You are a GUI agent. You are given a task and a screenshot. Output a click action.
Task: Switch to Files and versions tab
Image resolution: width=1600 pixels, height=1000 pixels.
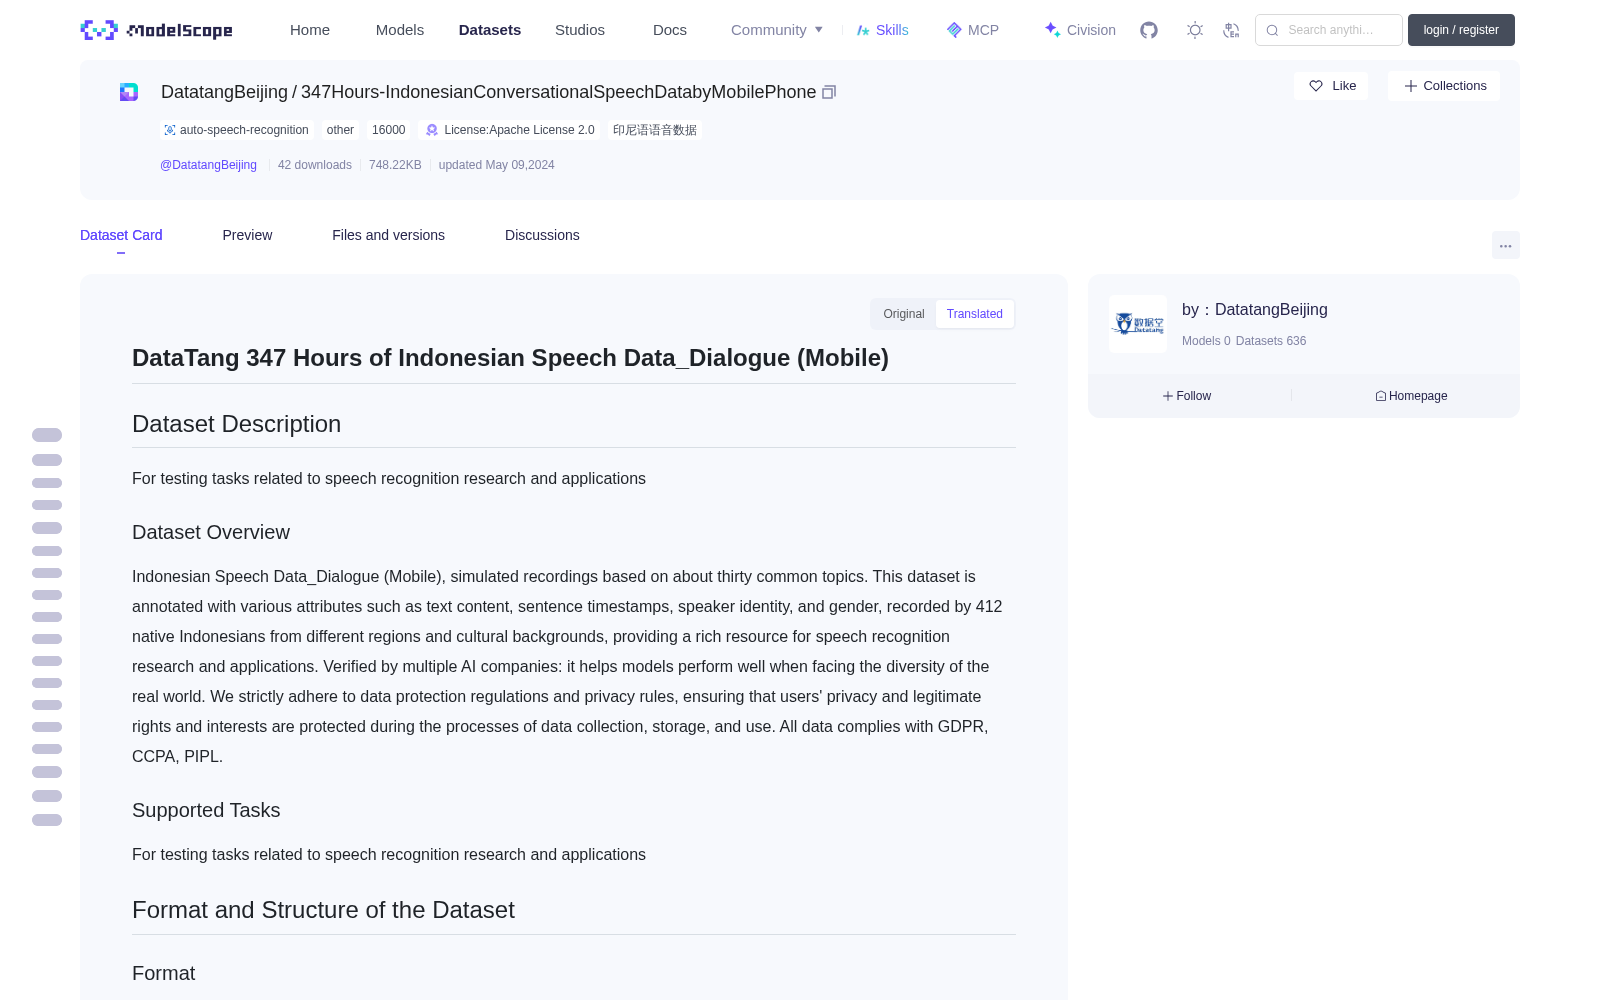coord(388,235)
